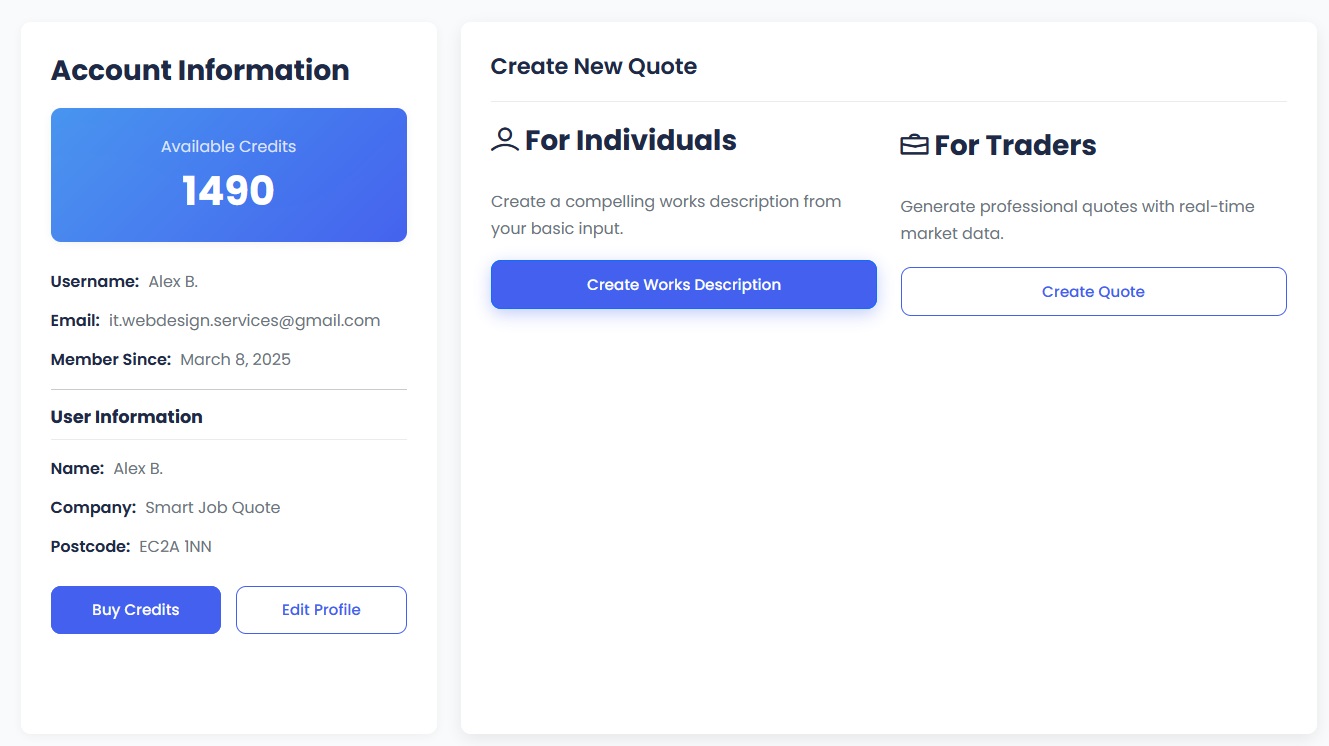This screenshot has height=746, width=1329.
Task: Click the briefcase icon beside For Traders
Action: click(x=914, y=145)
